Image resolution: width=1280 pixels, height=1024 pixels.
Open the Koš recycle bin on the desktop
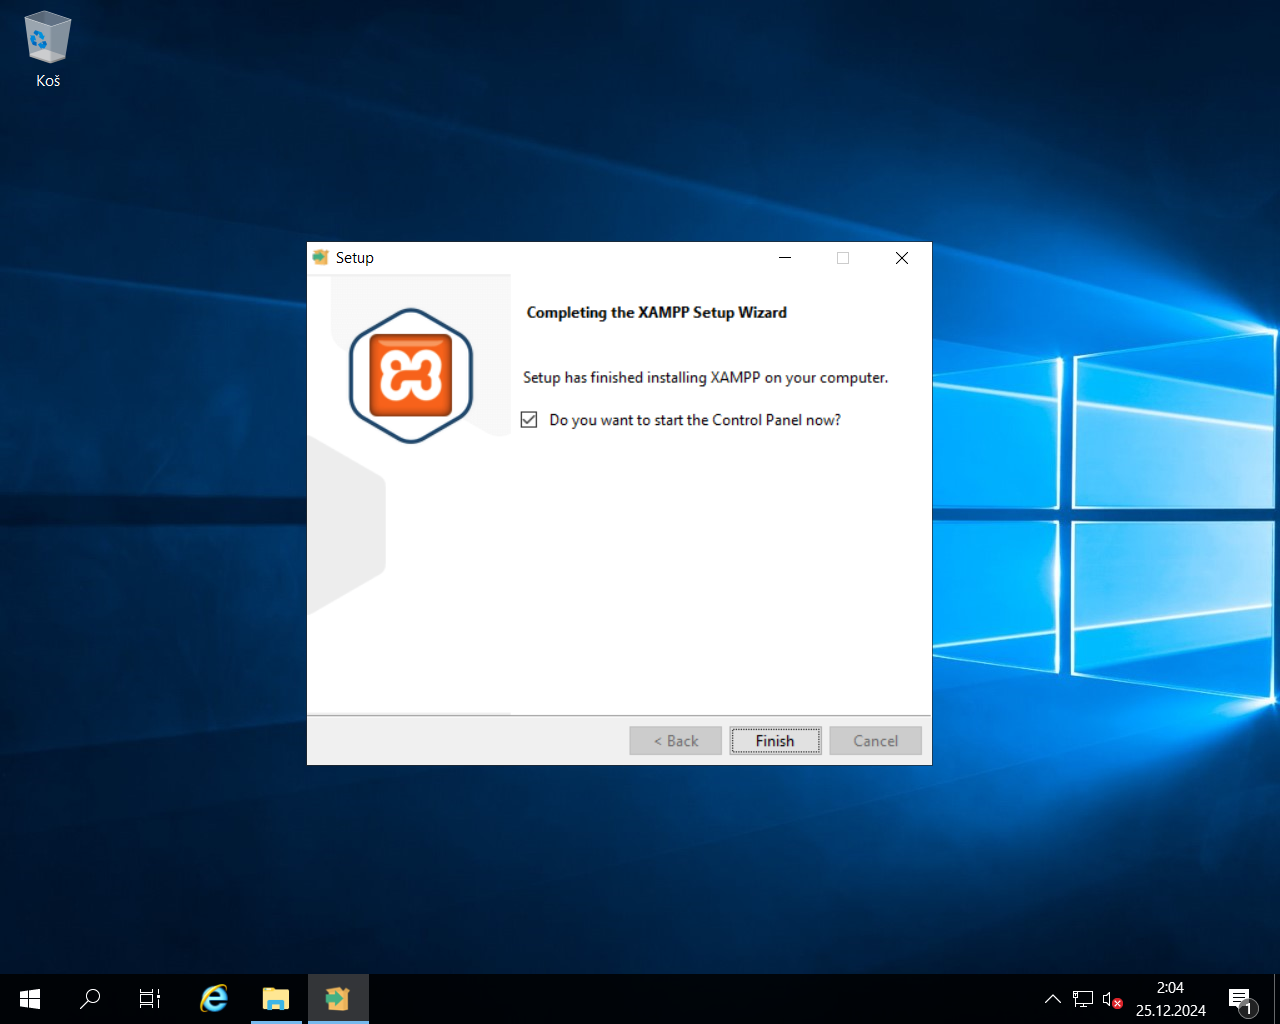[x=47, y=40]
